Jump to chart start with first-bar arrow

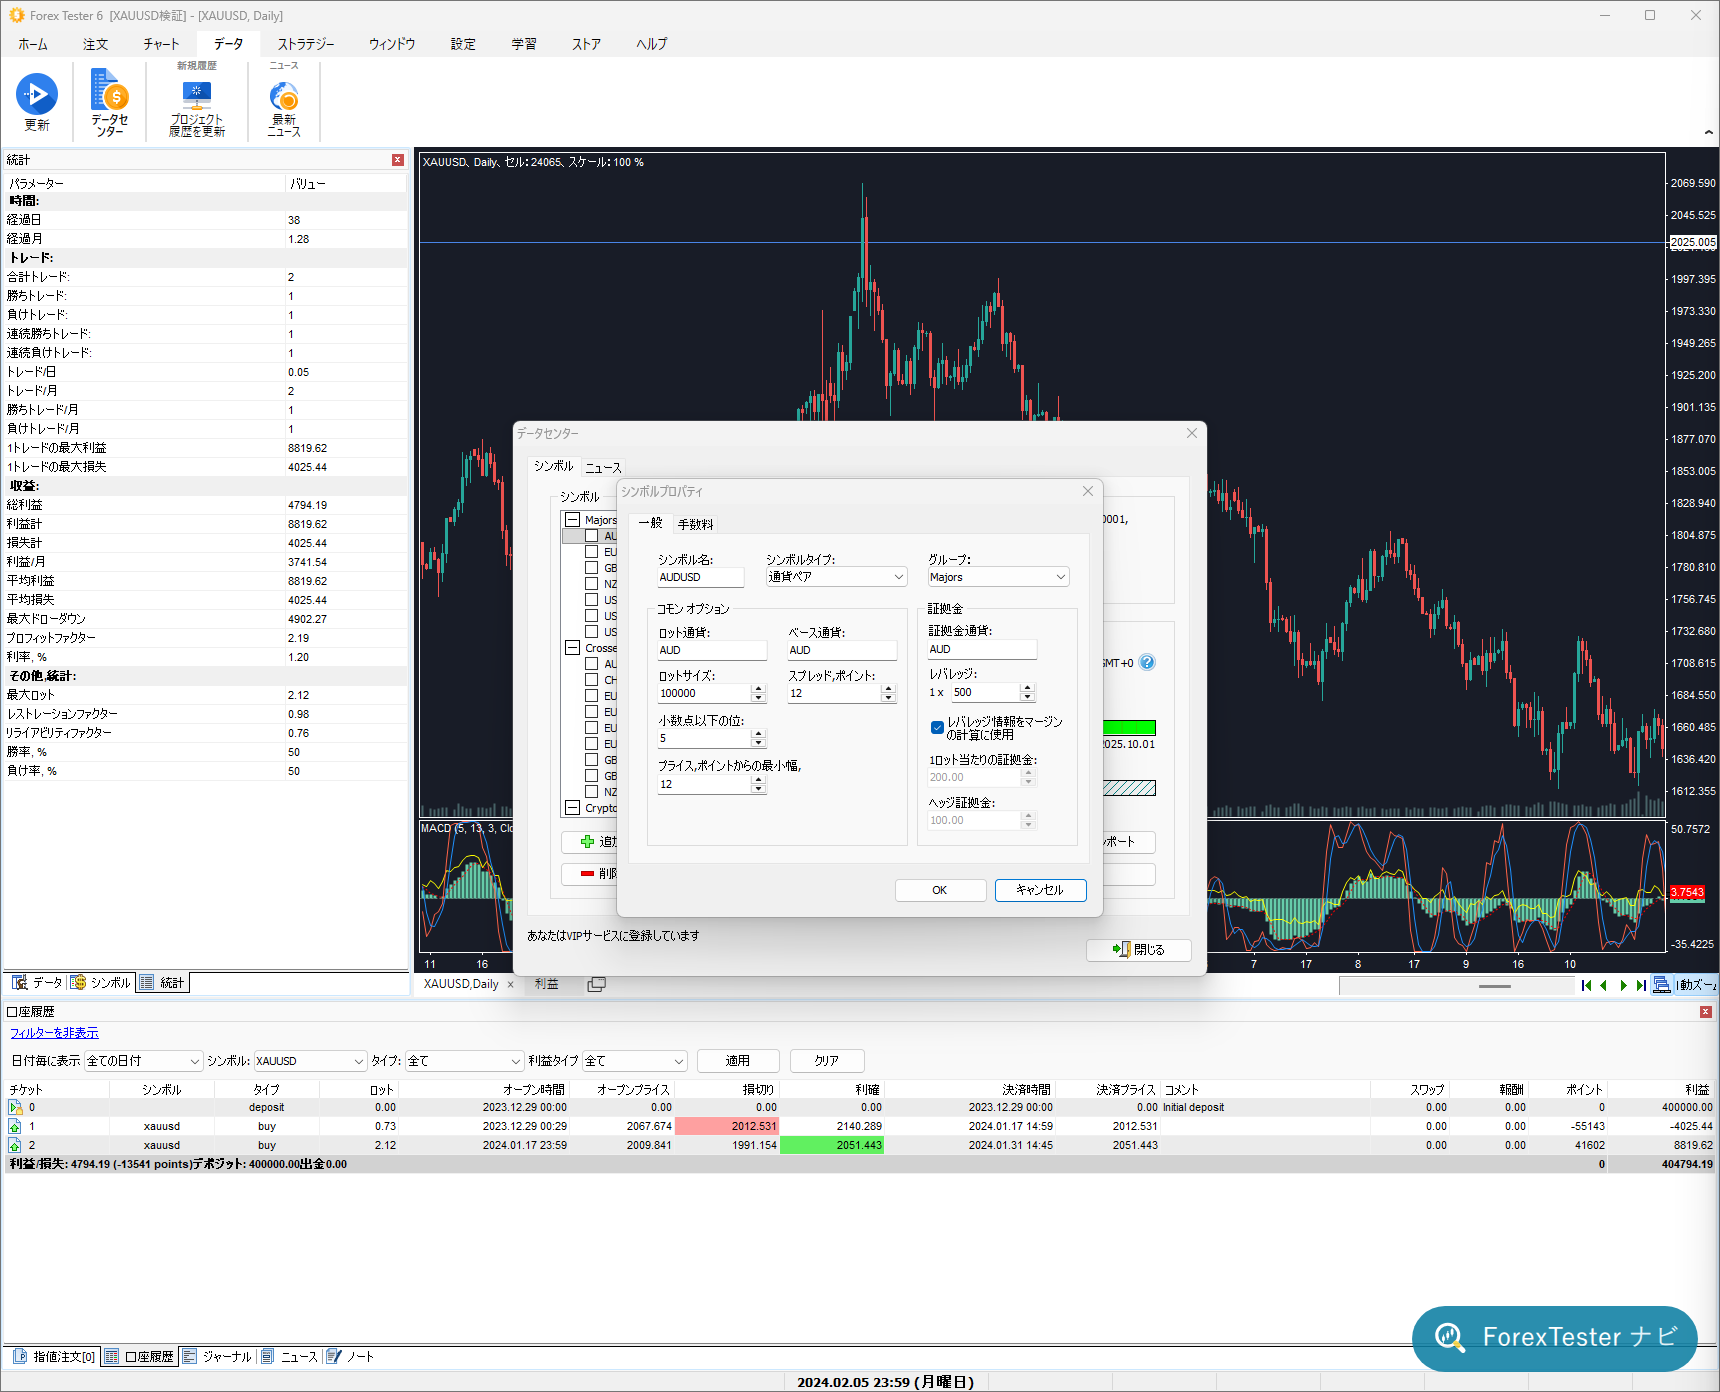(x=1586, y=985)
